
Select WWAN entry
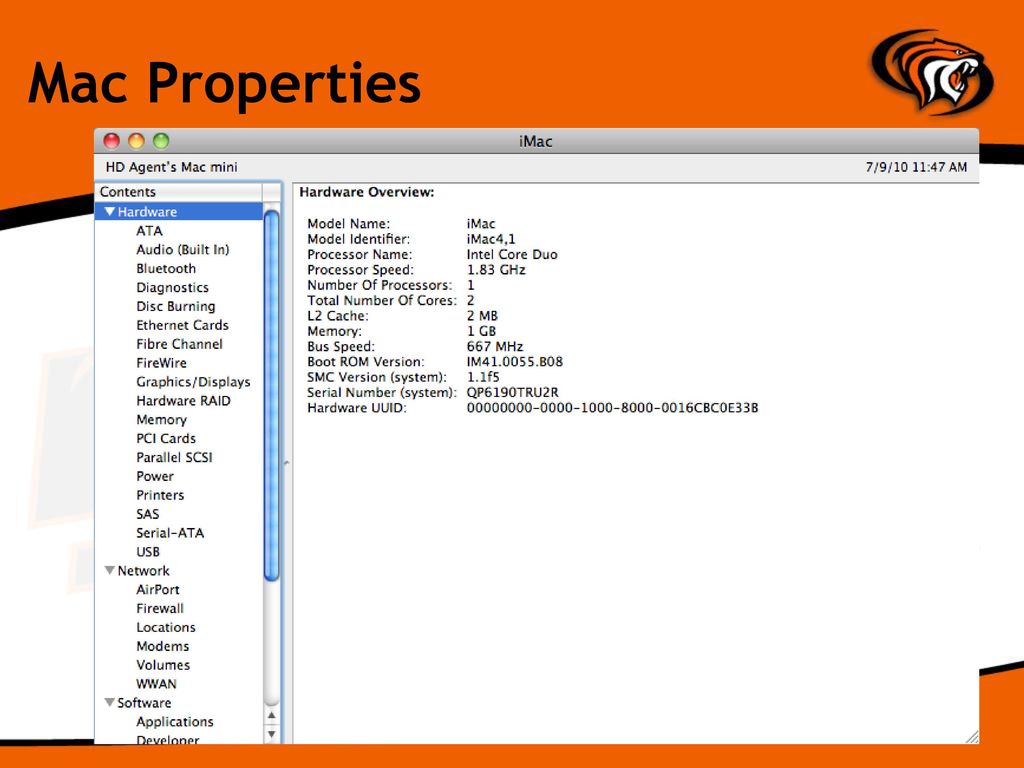(x=156, y=684)
